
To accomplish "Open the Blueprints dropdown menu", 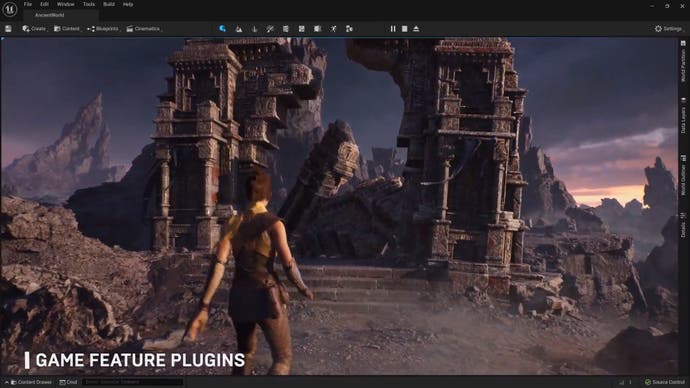I will click(103, 29).
